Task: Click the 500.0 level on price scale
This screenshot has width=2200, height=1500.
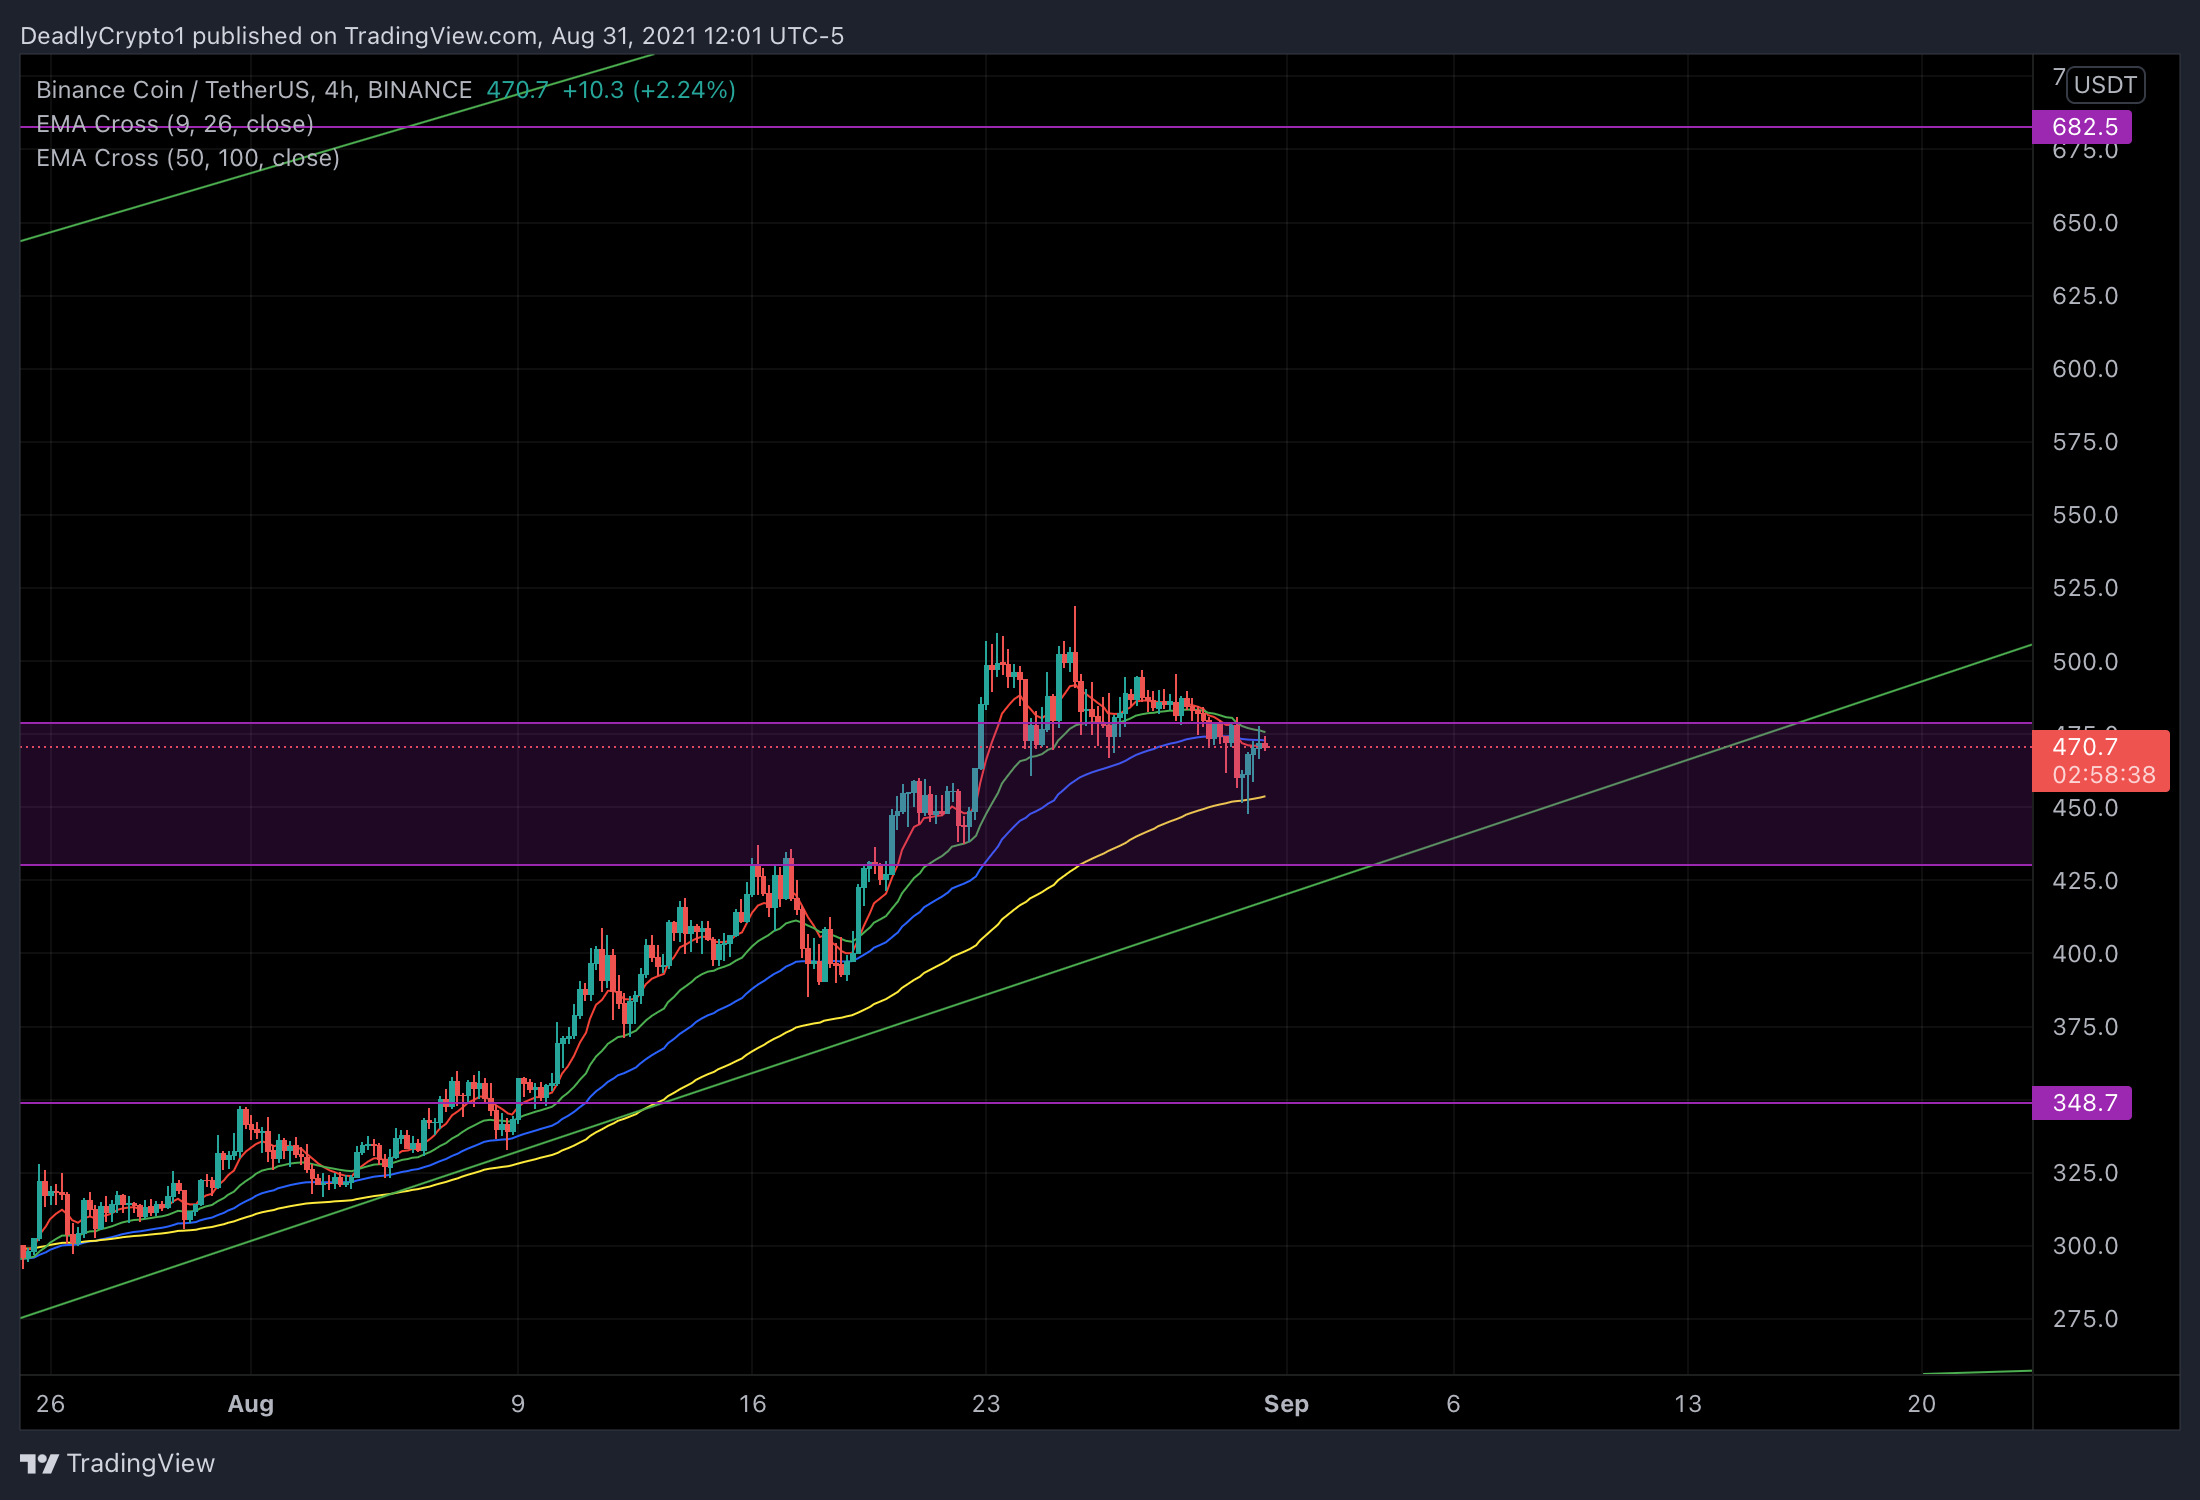Action: (x=2085, y=662)
